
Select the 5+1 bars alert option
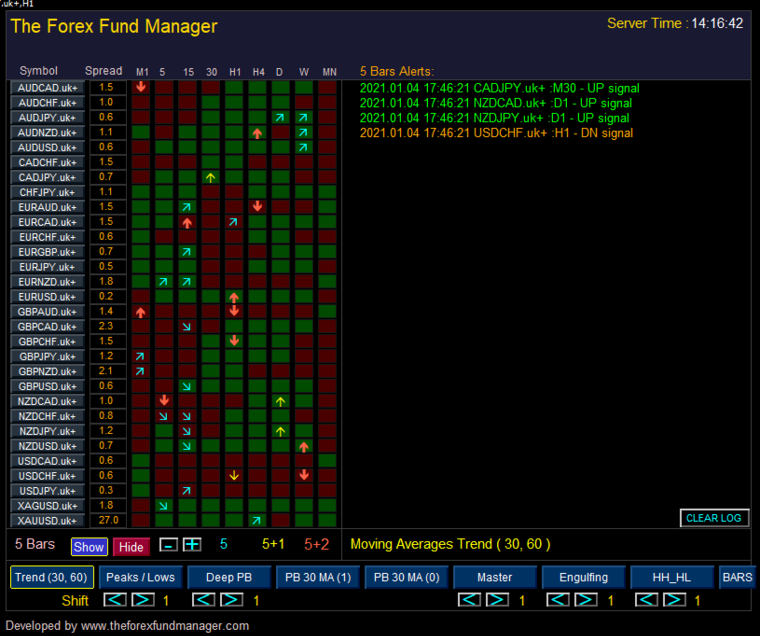point(272,545)
